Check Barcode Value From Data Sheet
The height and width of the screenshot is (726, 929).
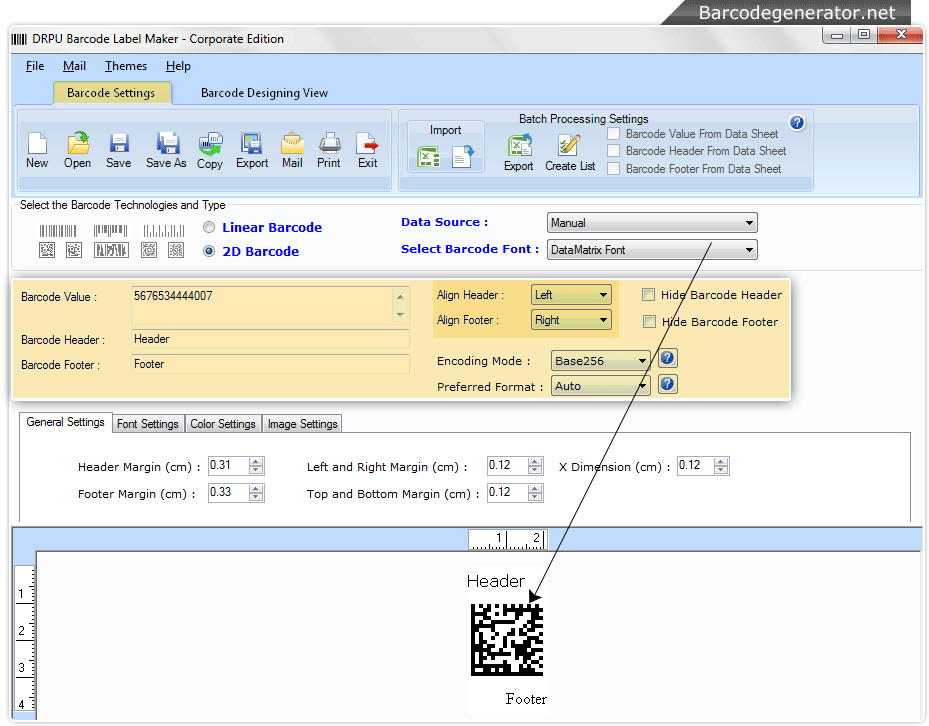(614, 134)
